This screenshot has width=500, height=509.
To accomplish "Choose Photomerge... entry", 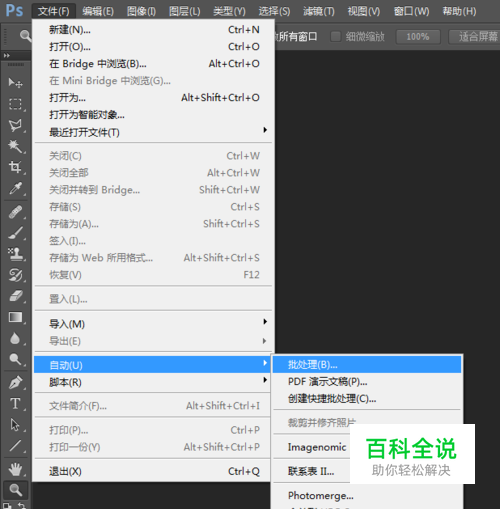I will (x=367, y=496).
